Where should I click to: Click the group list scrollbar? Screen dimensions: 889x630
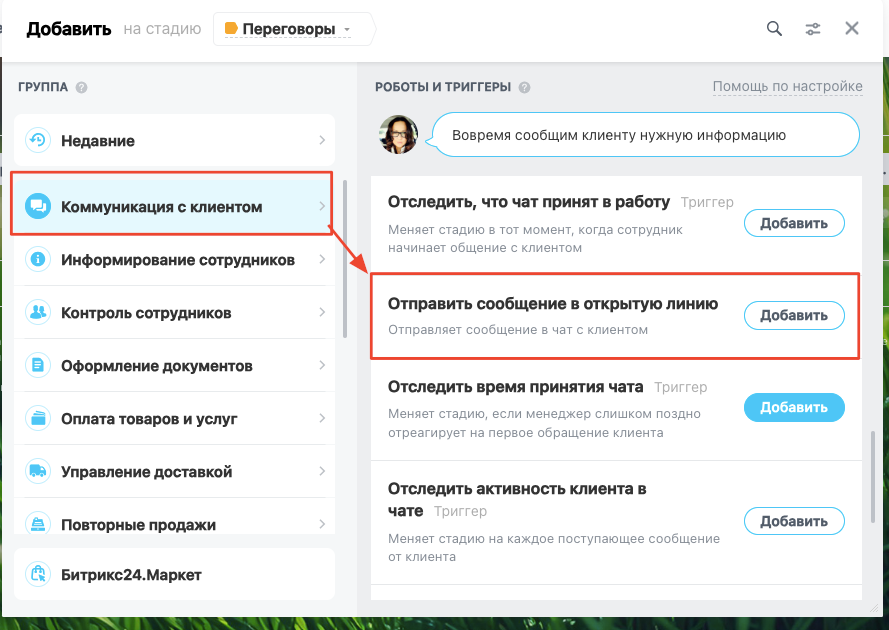[345, 259]
